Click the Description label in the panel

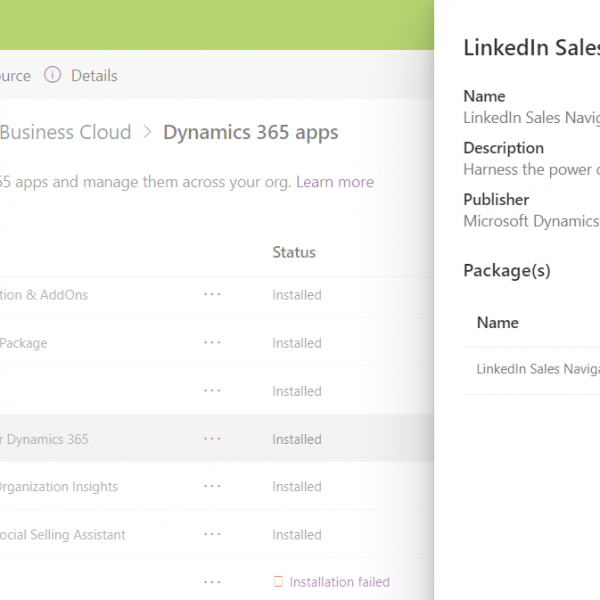[503, 148]
